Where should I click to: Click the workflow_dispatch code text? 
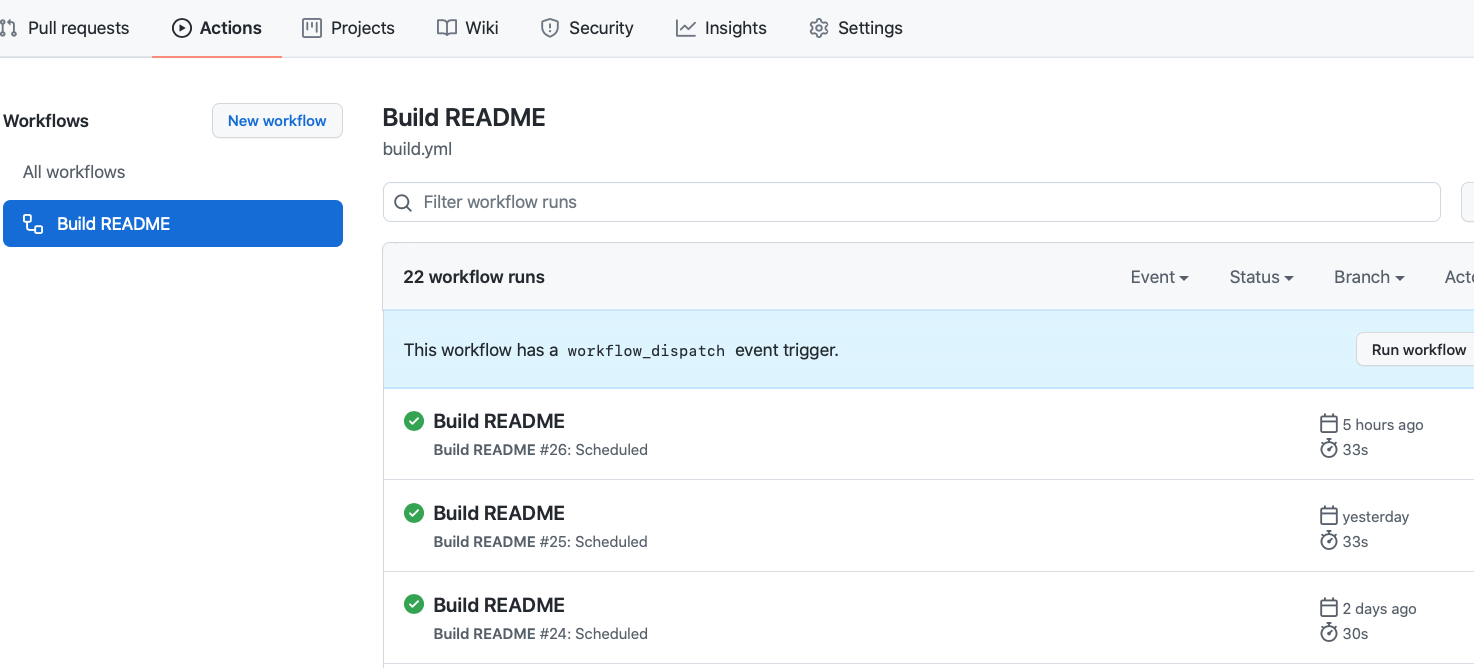click(646, 351)
